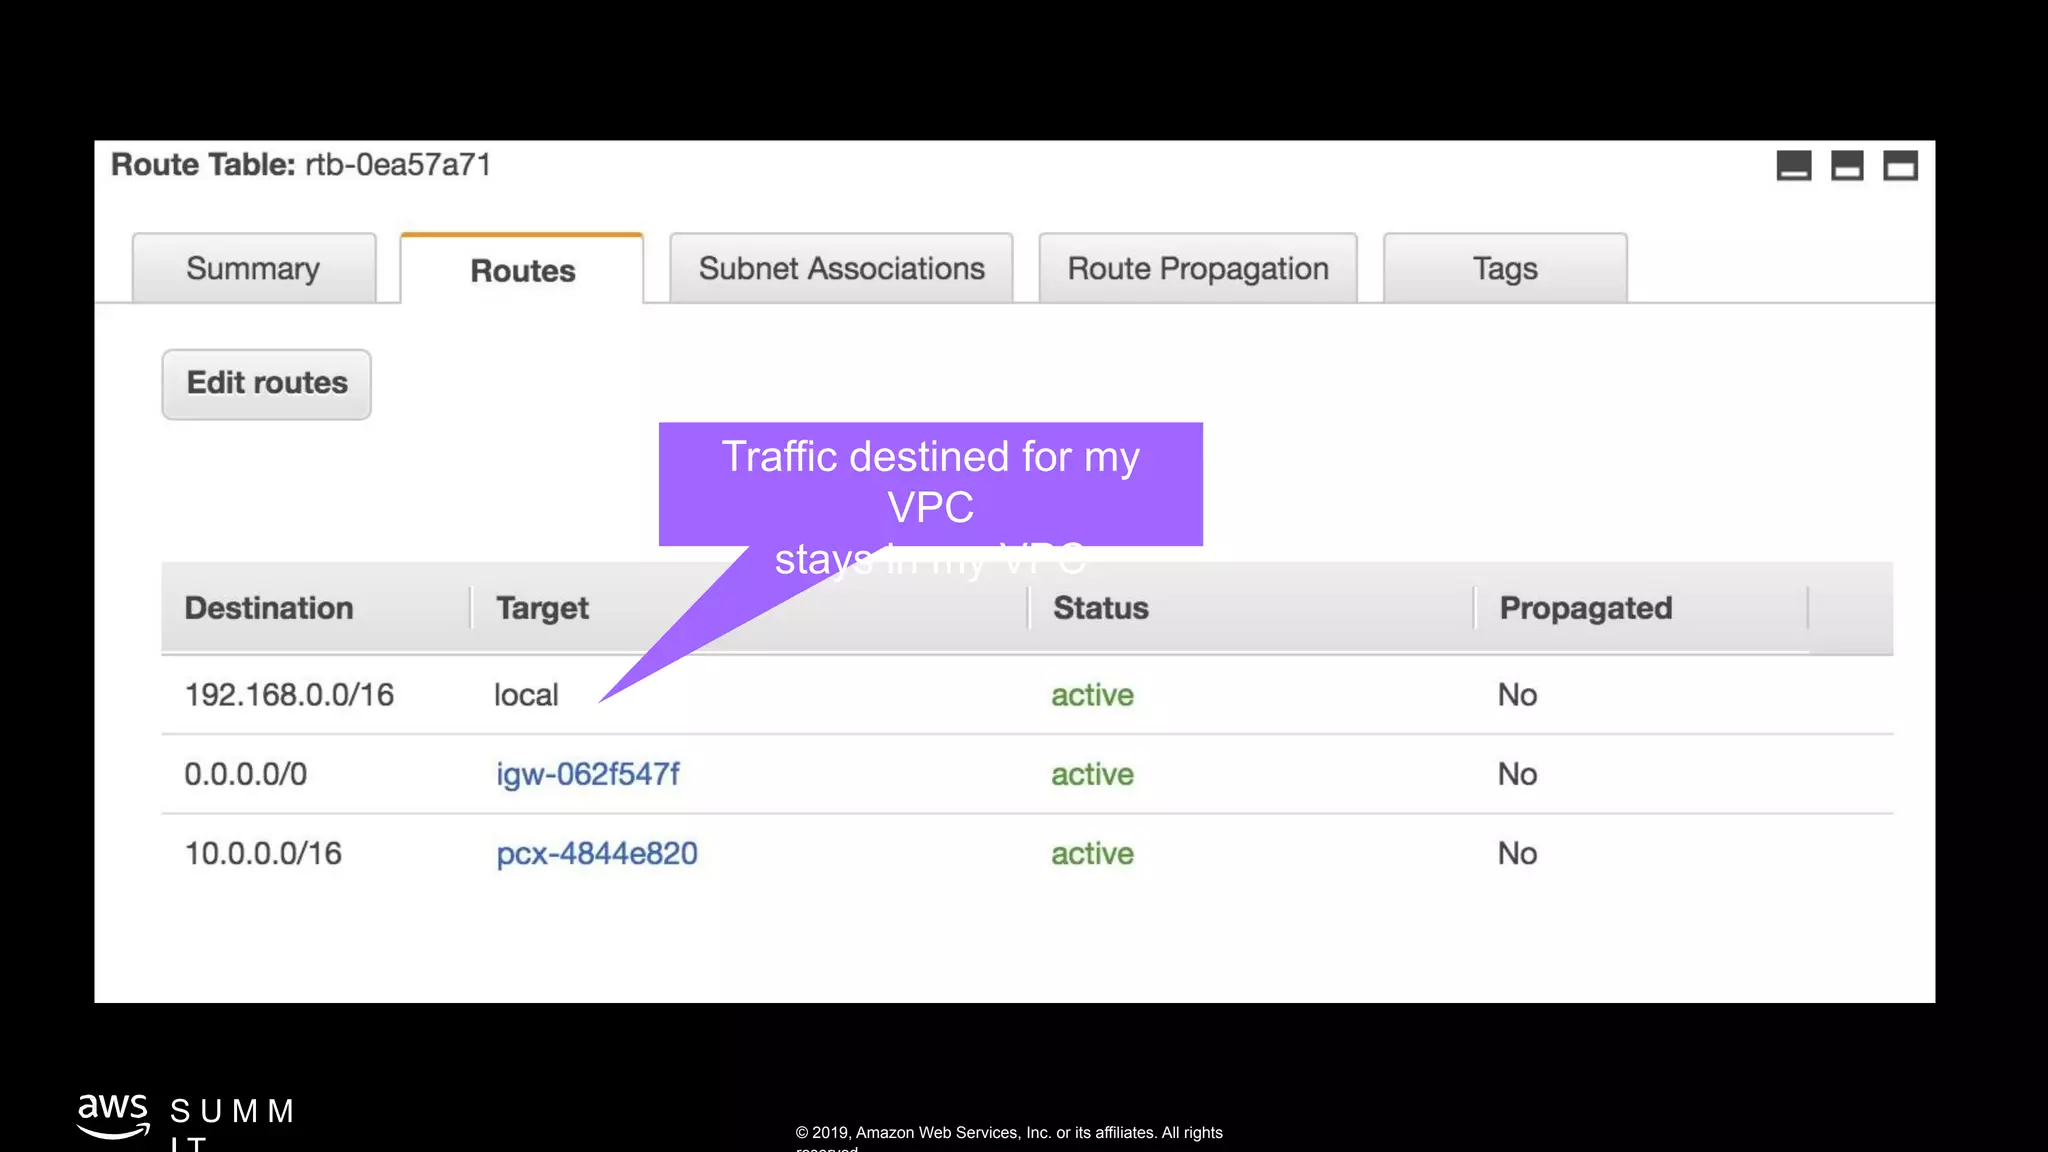Image resolution: width=2048 pixels, height=1152 pixels.
Task: Click active status in the 0.0.0.0/0 row
Action: pyautogui.click(x=1092, y=774)
